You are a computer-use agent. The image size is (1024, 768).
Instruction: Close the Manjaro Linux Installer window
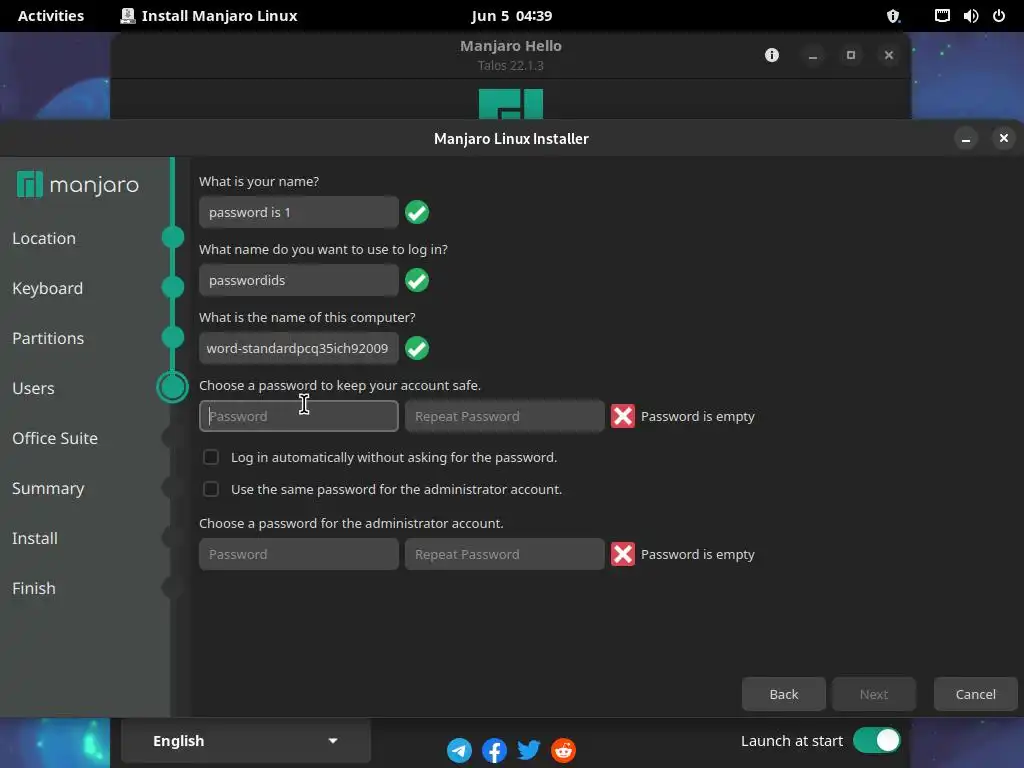point(1004,138)
